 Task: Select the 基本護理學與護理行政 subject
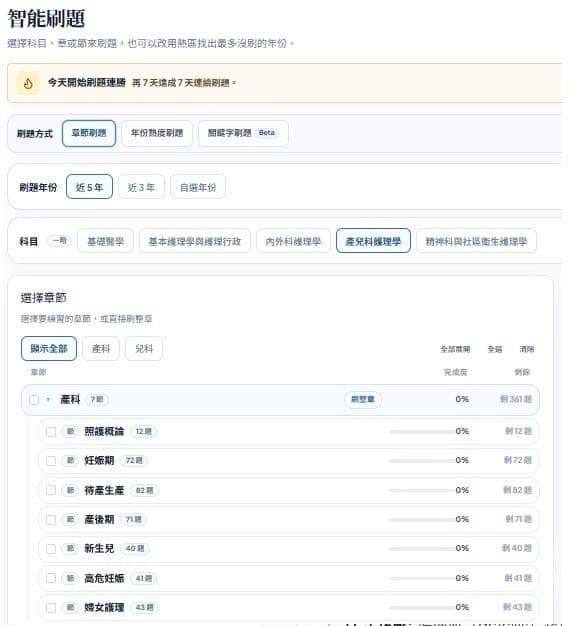pos(195,241)
